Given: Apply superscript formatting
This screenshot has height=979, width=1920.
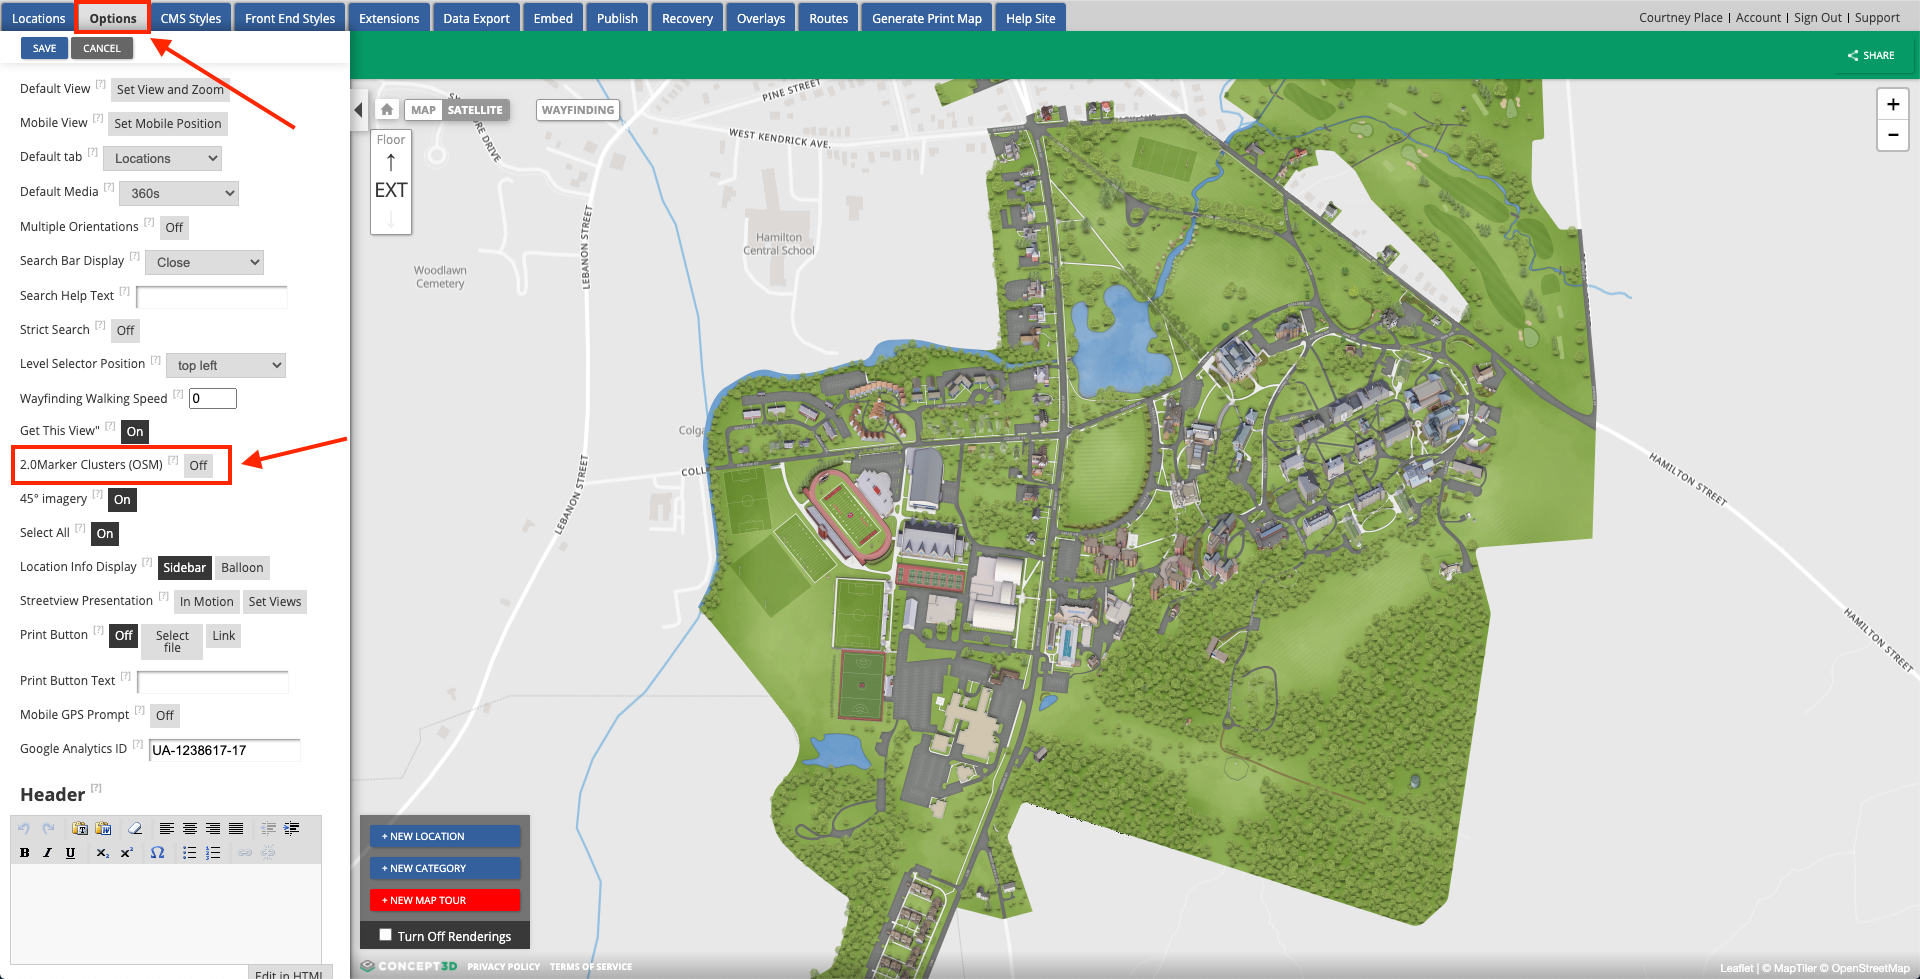Looking at the screenshot, I should pyautogui.click(x=126, y=853).
